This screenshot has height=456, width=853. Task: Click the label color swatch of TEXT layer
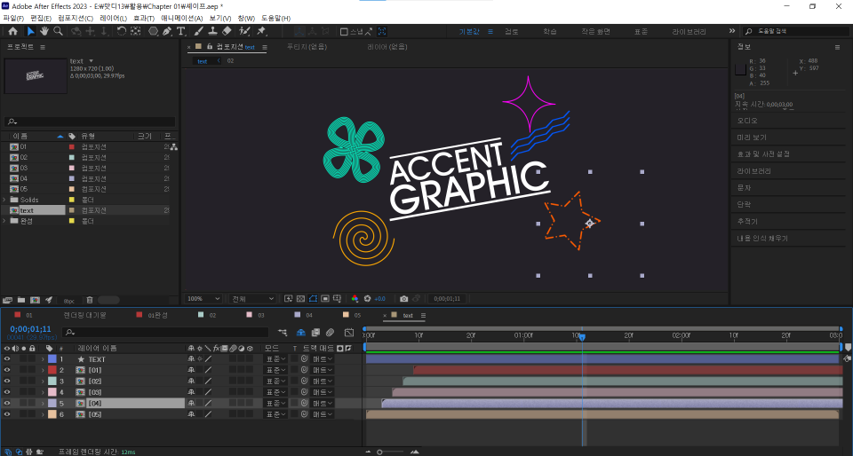click(x=52, y=359)
